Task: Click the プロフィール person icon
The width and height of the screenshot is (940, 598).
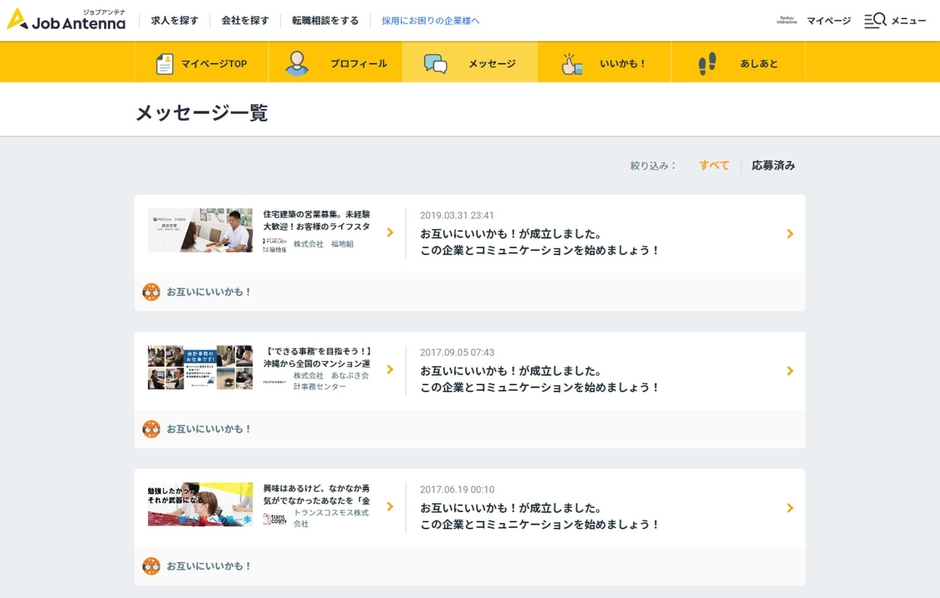Action: pos(297,62)
